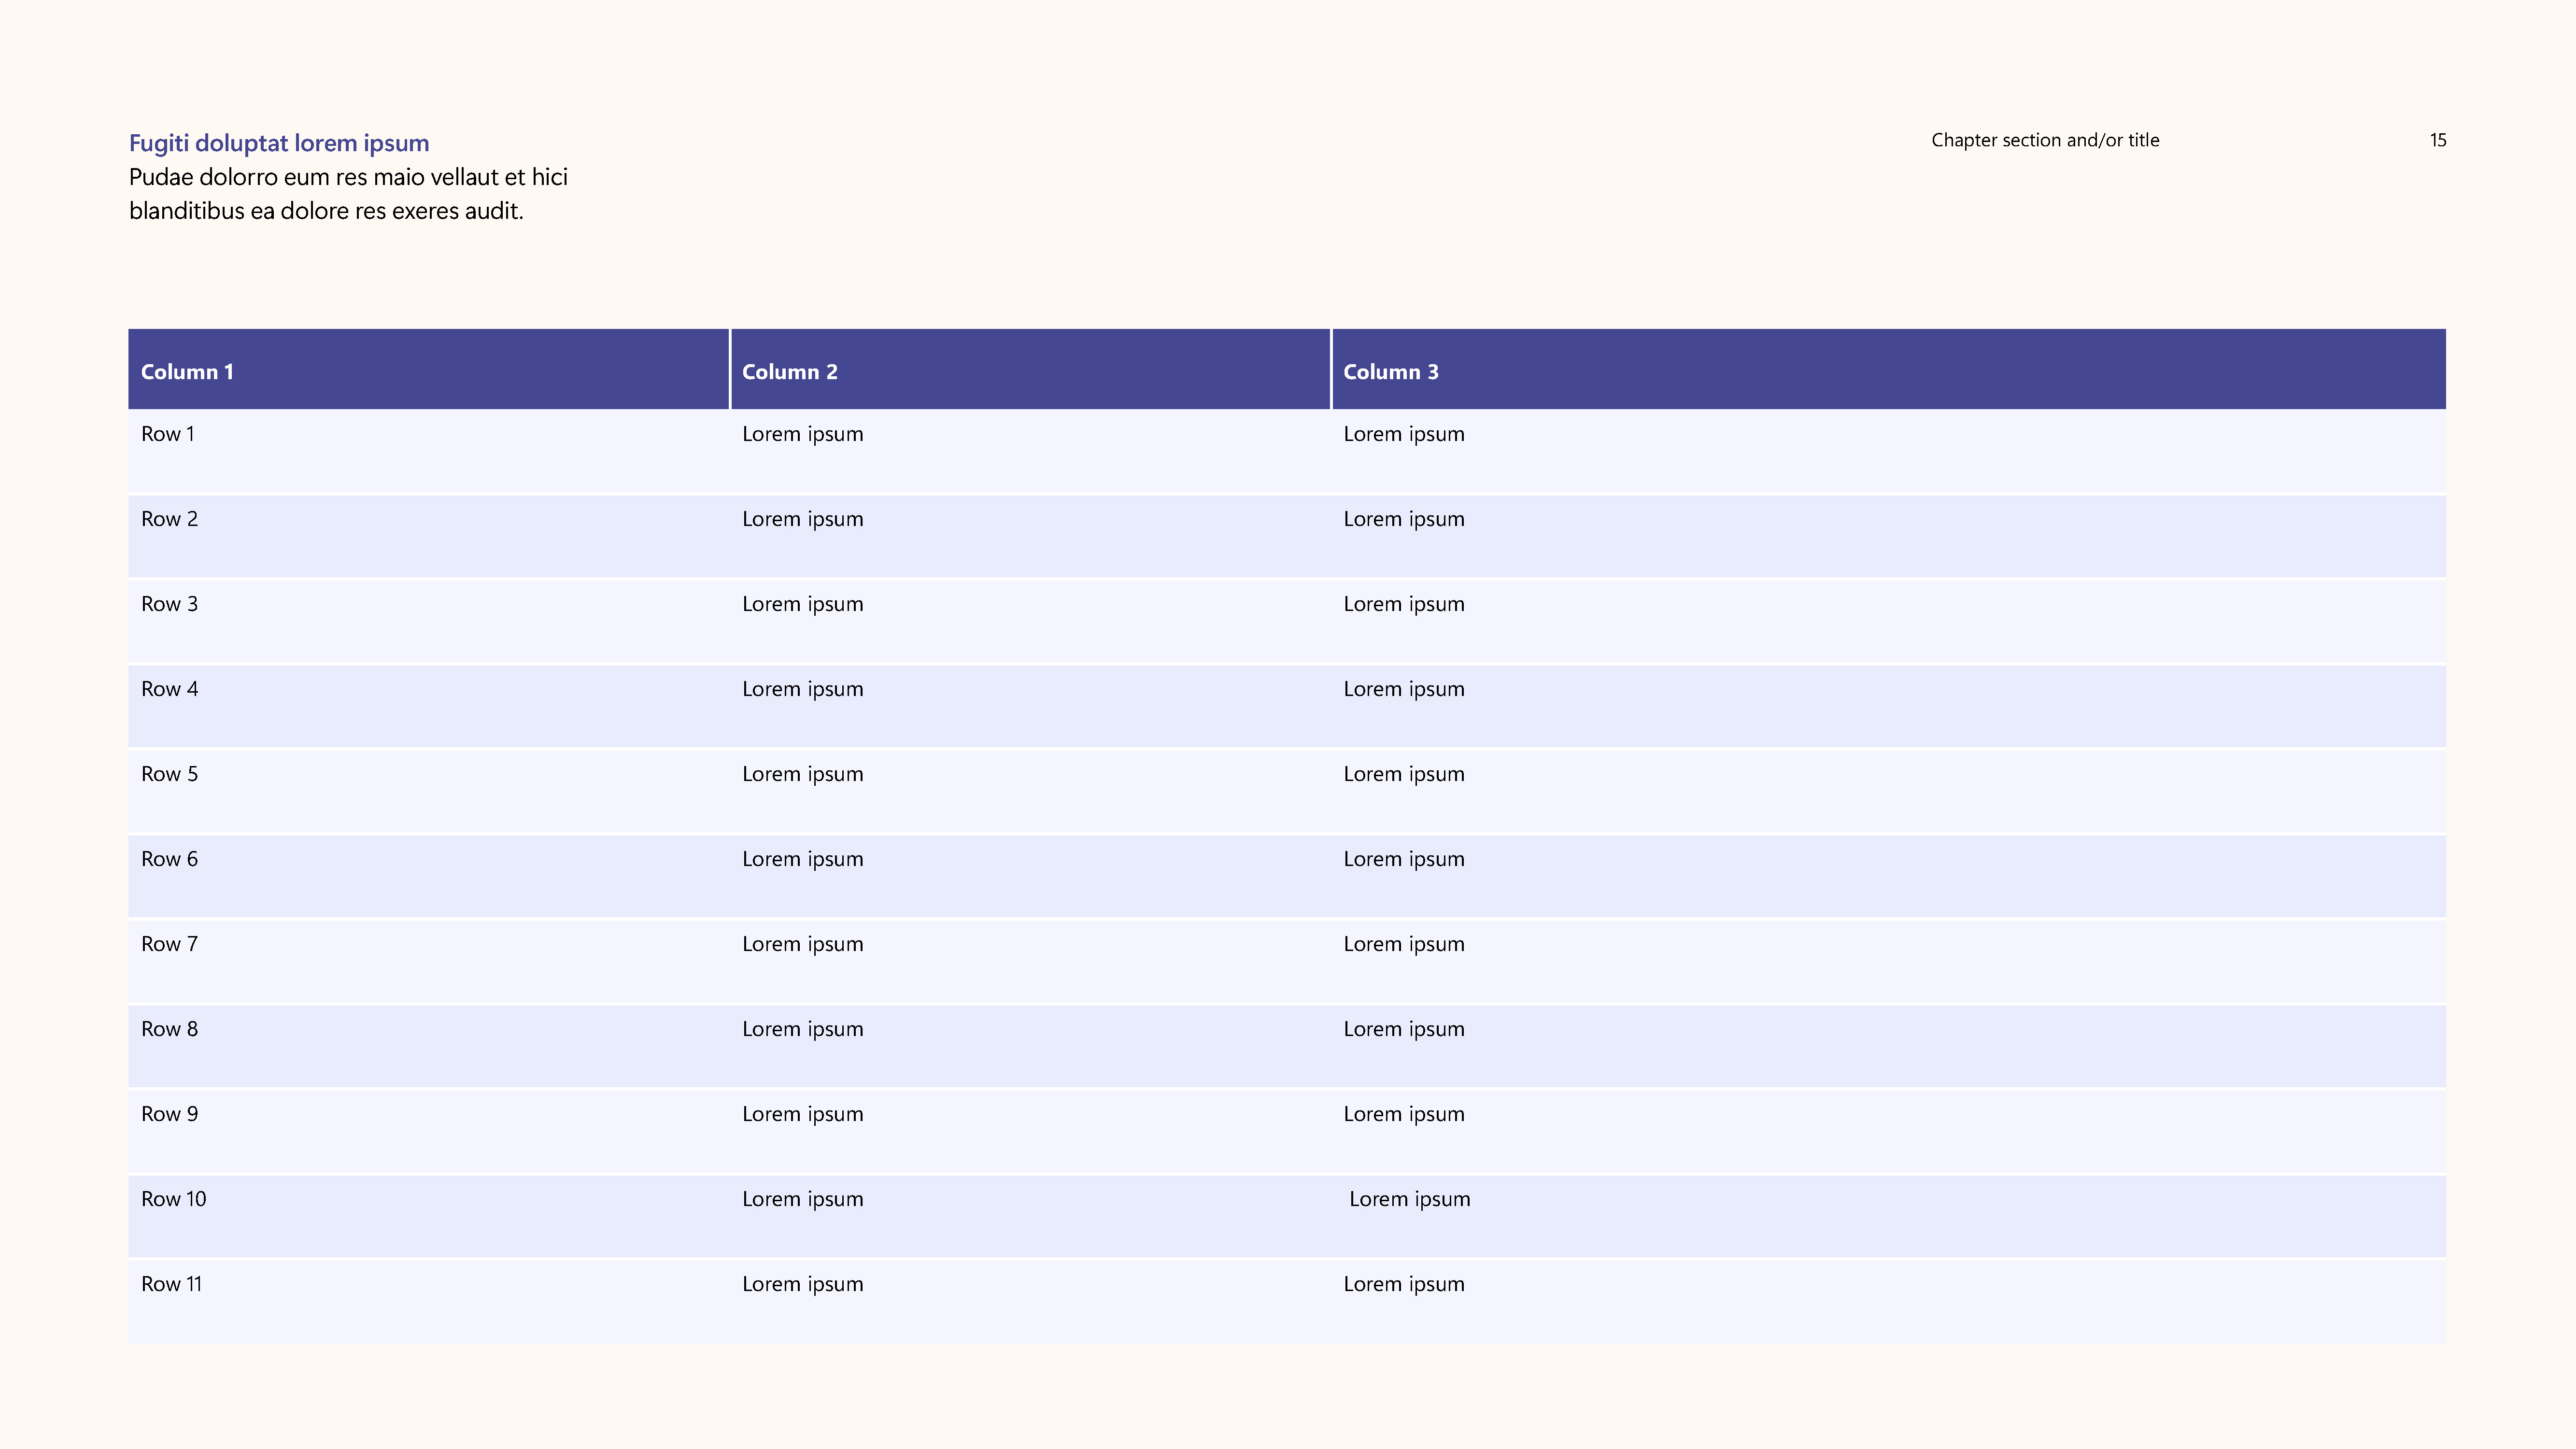The width and height of the screenshot is (2576, 1449).
Task: Select the 'Column 1' header cell
Action: [x=428, y=369]
